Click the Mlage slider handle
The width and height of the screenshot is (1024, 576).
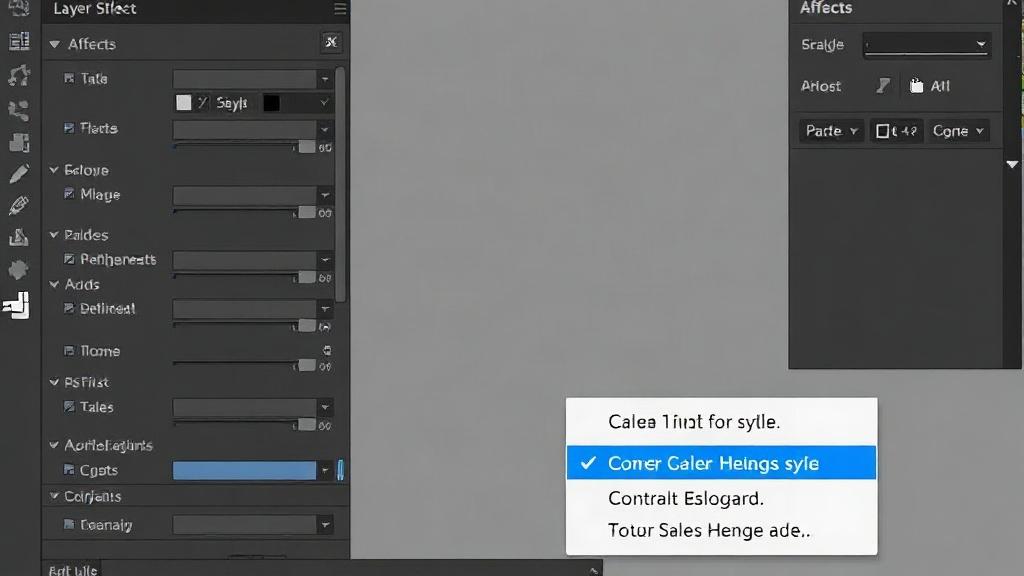click(307, 212)
